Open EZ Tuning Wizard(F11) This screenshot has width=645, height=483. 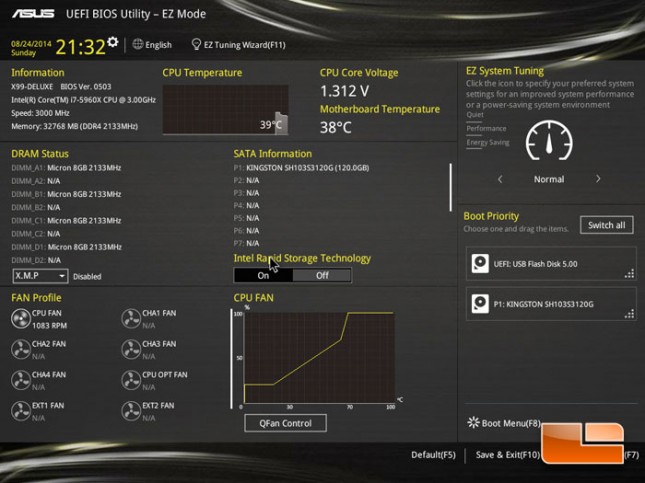point(244,44)
